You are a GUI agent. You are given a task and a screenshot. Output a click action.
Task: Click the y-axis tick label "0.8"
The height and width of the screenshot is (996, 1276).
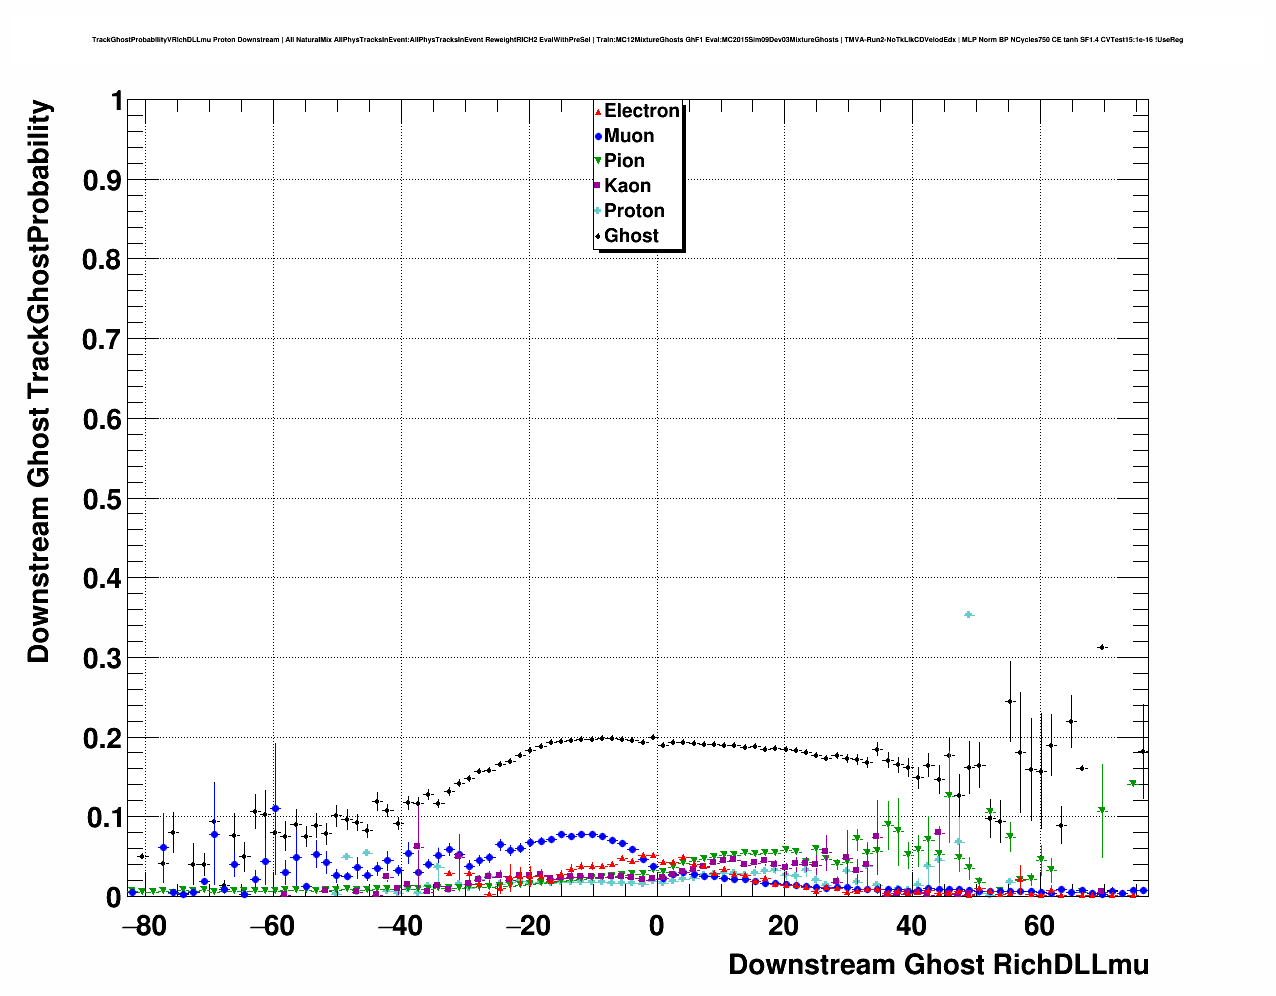103,260
